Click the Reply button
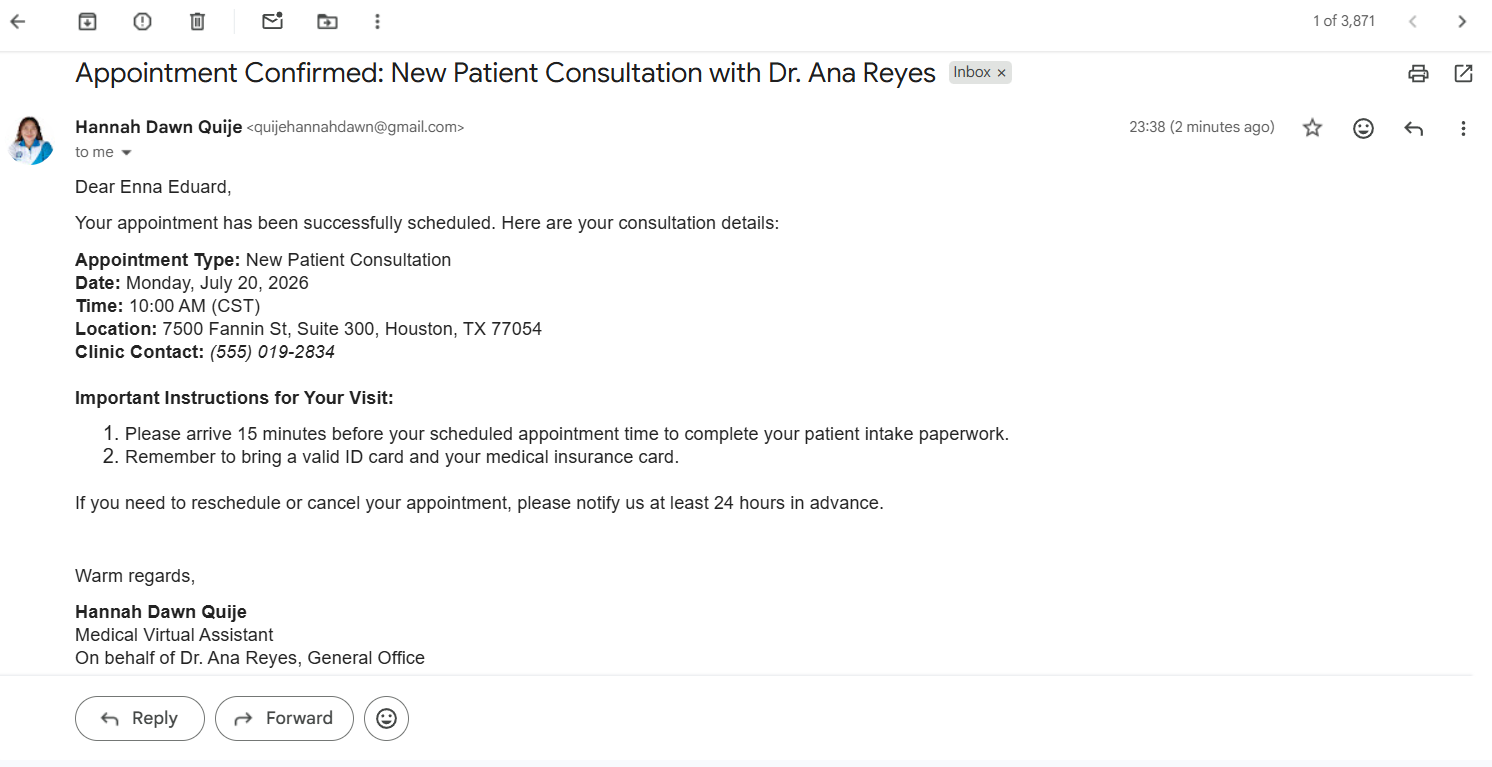The height and width of the screenshot is (767, 1492). click(140, 718)
